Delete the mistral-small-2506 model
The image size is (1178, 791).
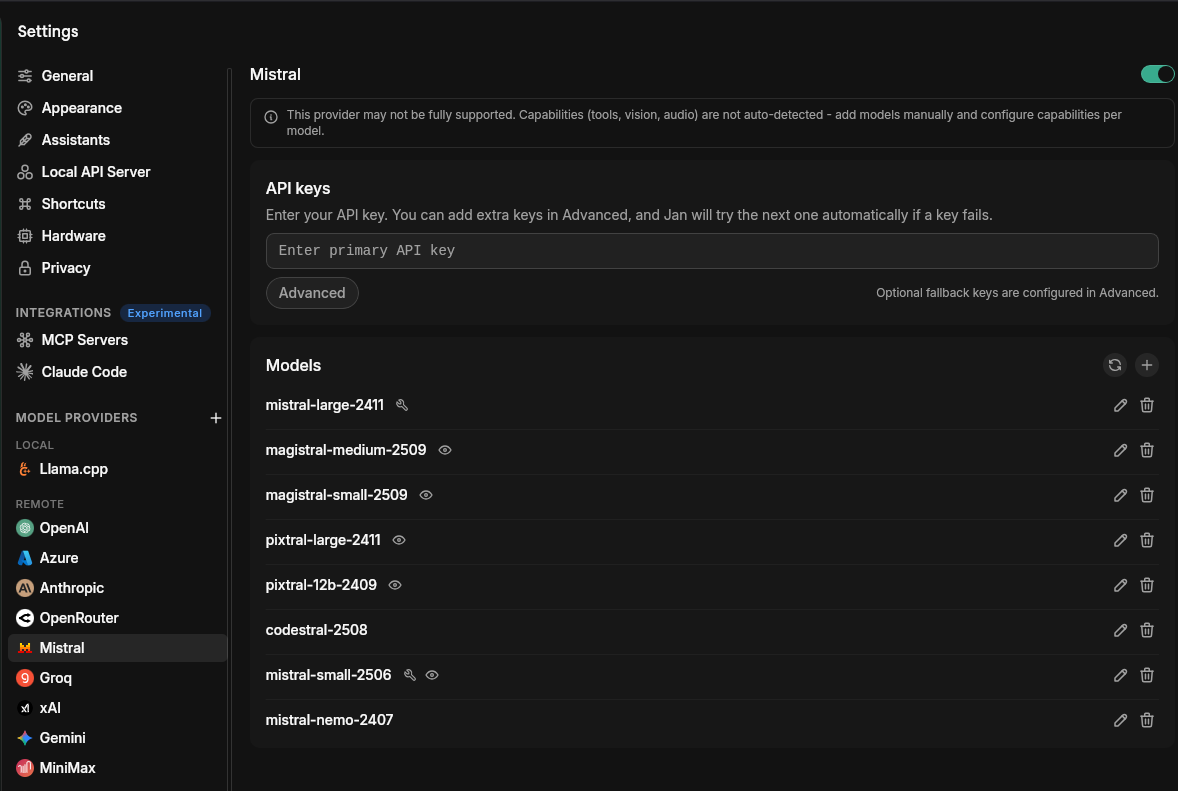click(x=1146, y=676)
